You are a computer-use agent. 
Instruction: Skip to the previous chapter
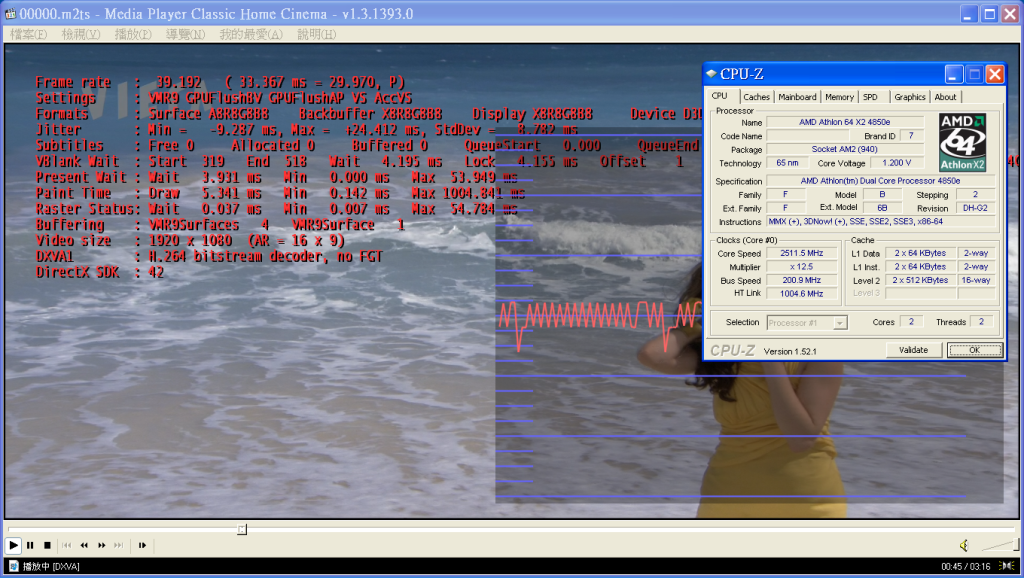[x=67, y=545]
